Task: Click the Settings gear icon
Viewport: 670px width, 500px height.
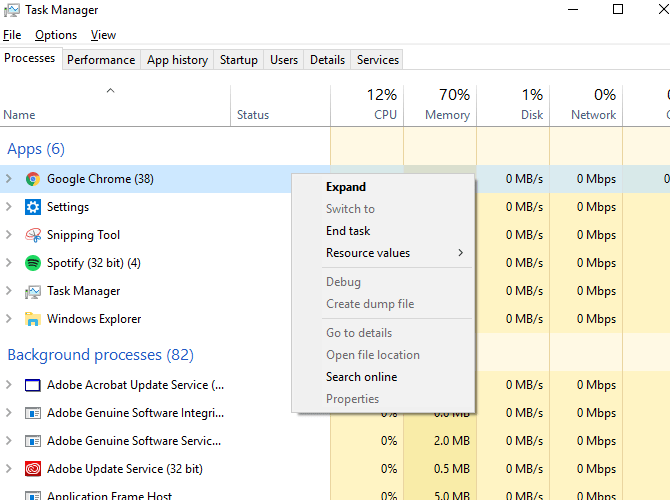Action: point(32,207)
